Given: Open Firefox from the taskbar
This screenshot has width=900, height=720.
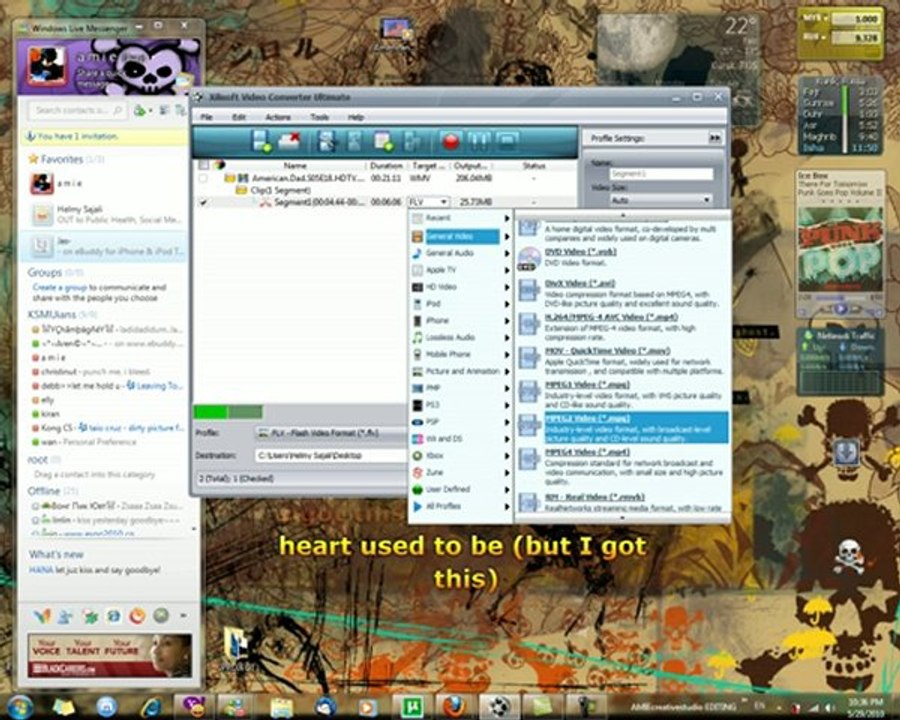Looking at the screenshot, I should click(453, 707).
